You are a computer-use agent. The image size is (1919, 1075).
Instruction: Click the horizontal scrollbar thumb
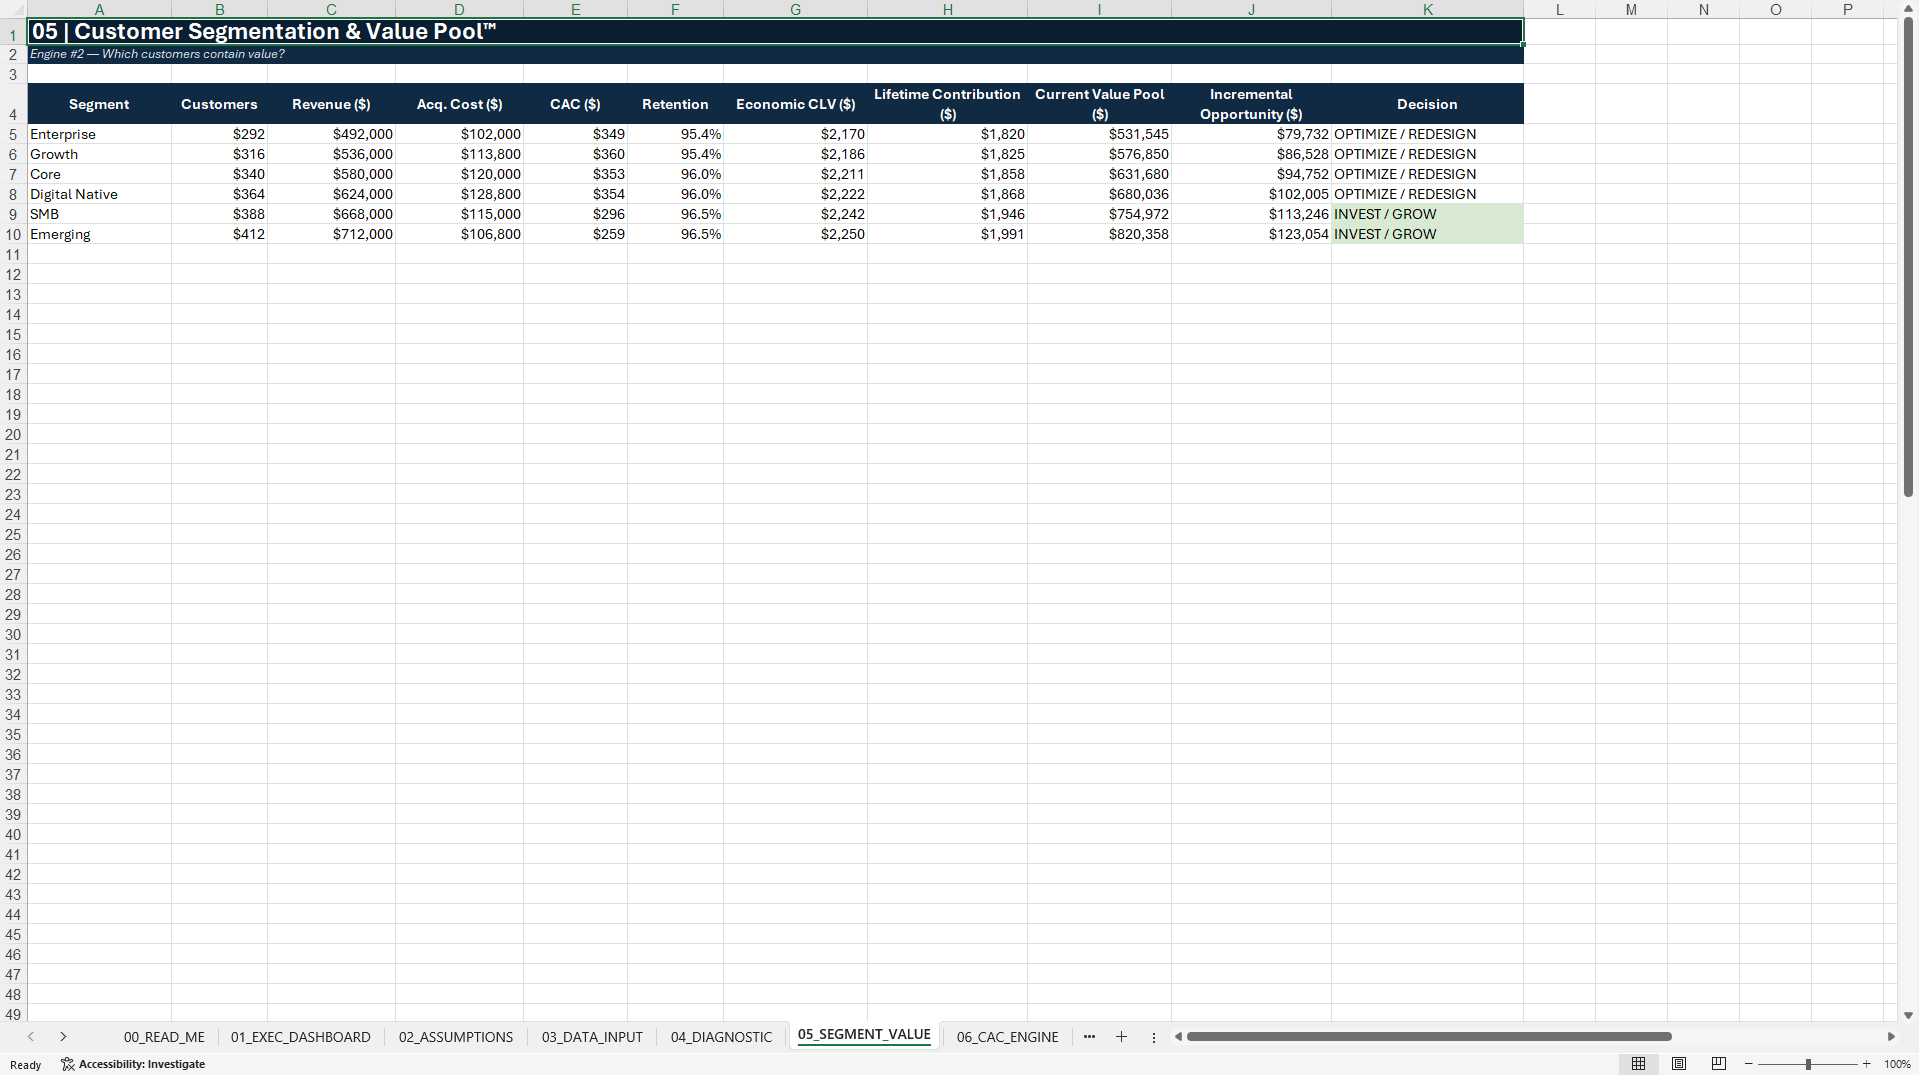tap(1429, 1037)
